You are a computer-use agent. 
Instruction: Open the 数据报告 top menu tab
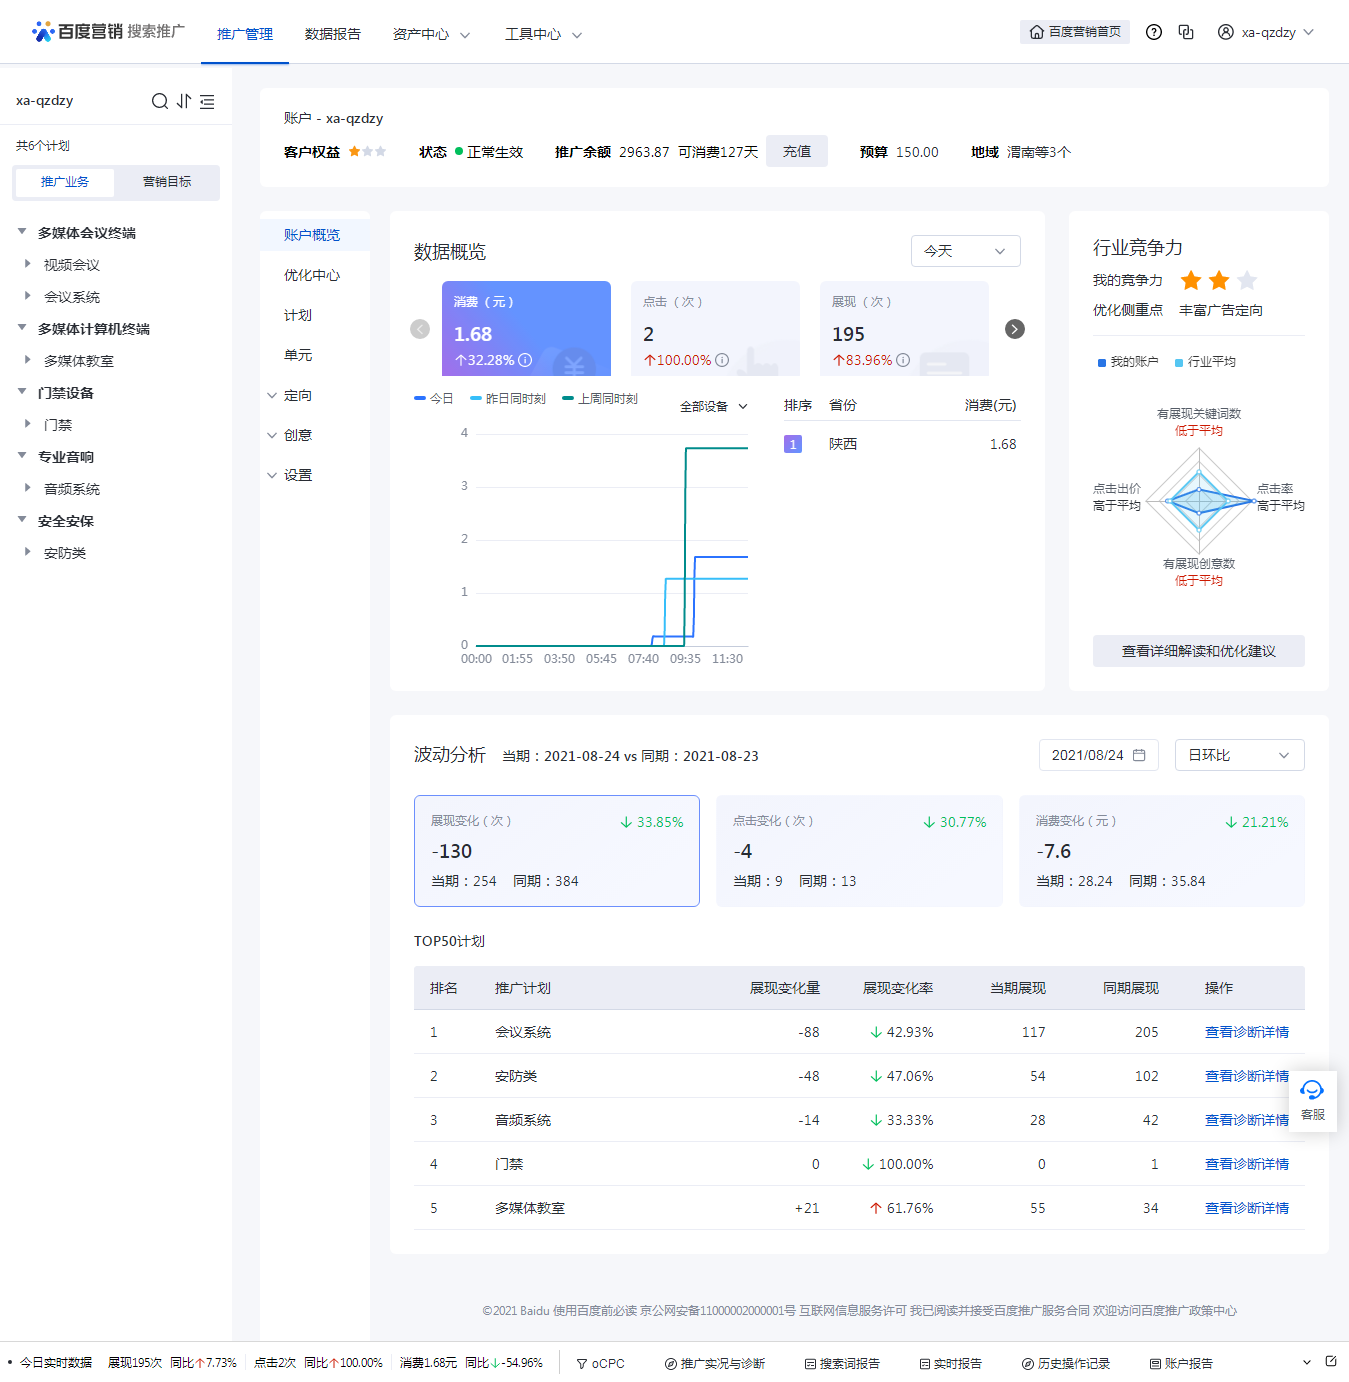point(332,34)
